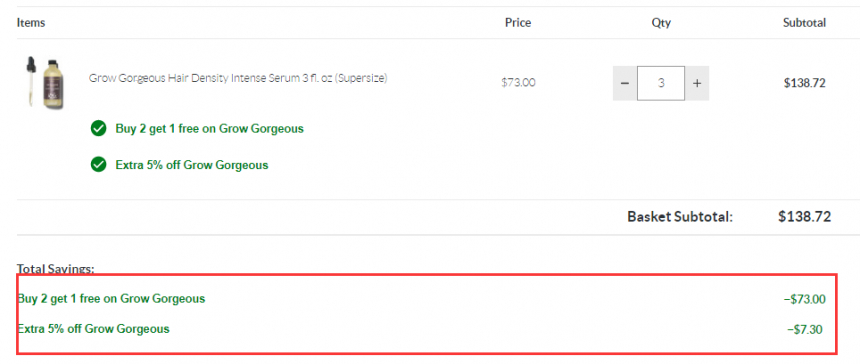This screenshot has width=860, height=364.
Task: Open Grow Gorgeous Hair Density Intense Serum link
Action: [x=238, y=78]
